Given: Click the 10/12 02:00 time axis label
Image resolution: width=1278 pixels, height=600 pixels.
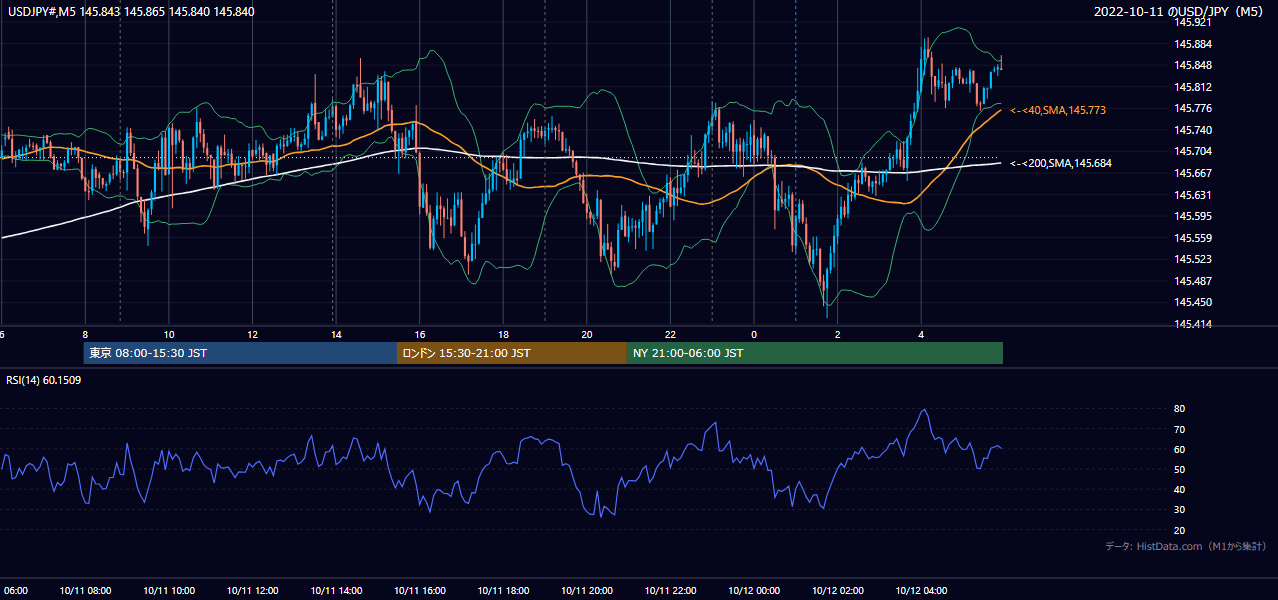Looking at the screenshot, I should (838, 591).
